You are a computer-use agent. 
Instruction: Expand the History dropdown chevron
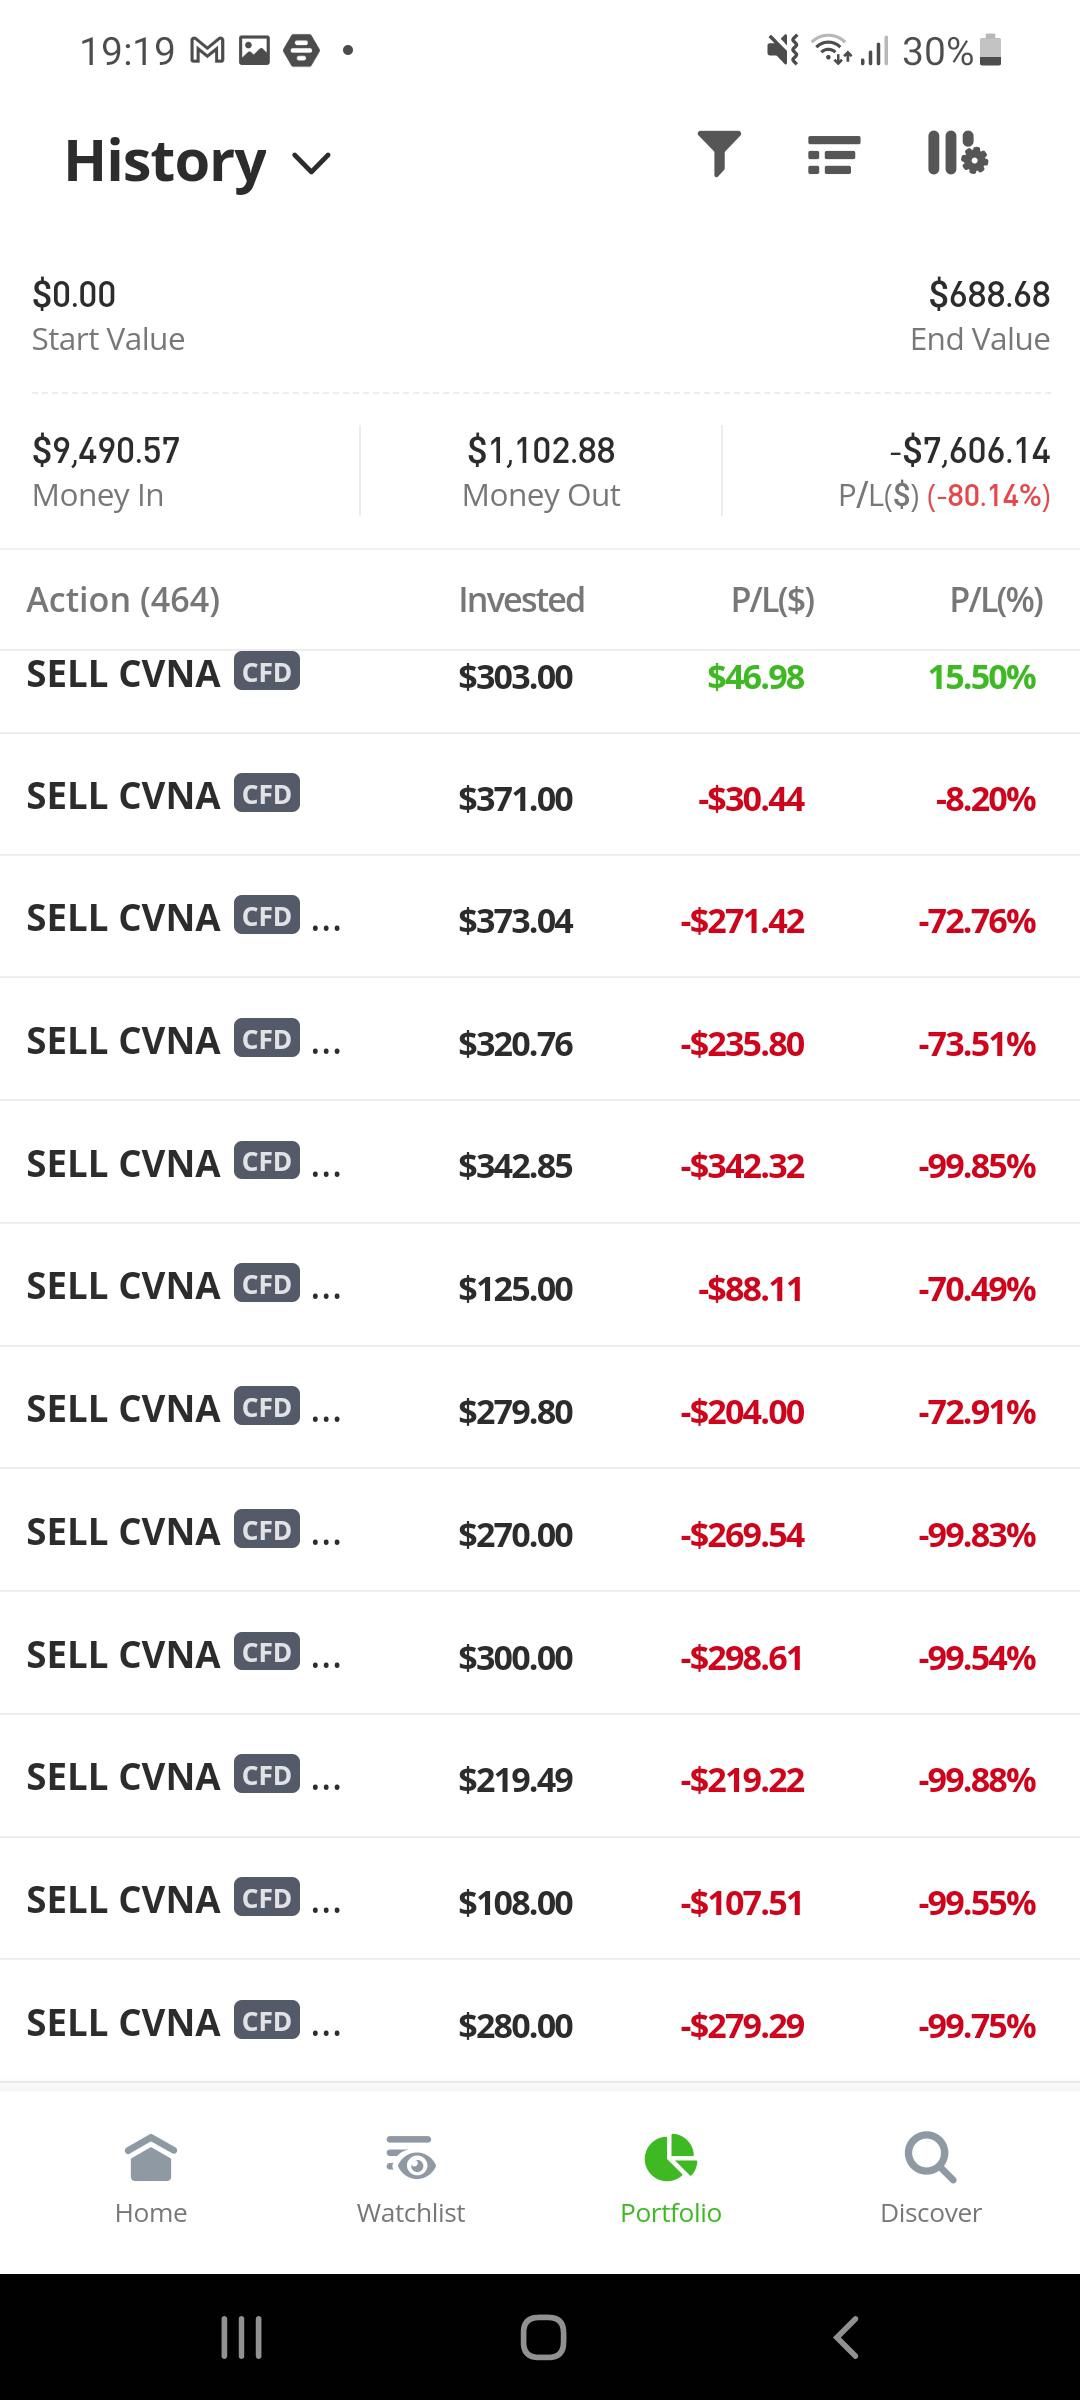tap(311, 163)
